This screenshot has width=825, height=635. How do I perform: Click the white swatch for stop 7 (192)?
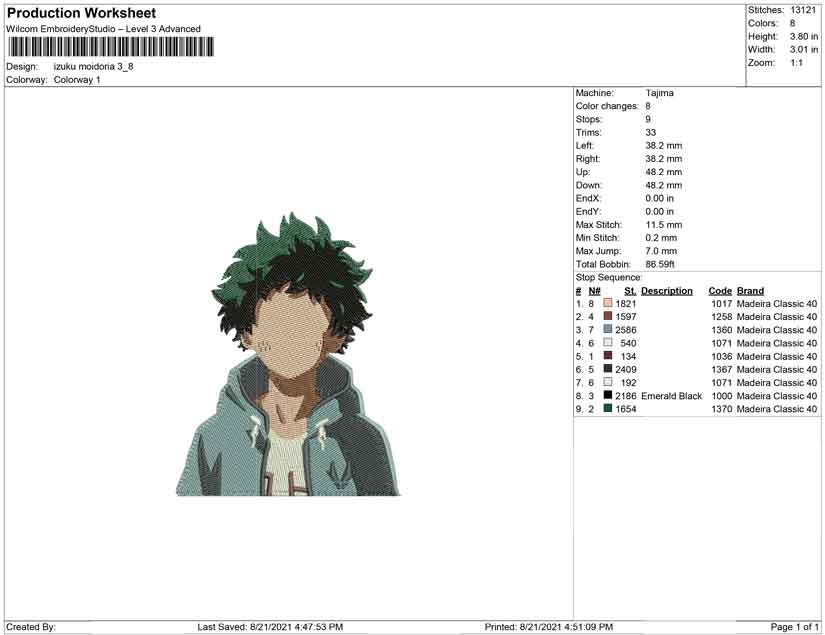[608, 382]
